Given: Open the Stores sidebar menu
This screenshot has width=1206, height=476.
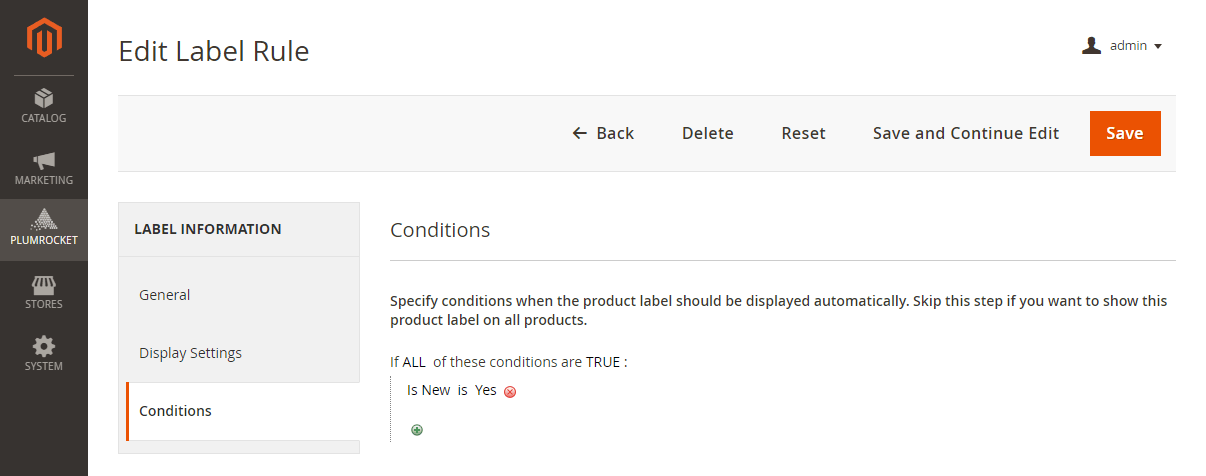Looking at the screenshot, I should coord(44,292).
